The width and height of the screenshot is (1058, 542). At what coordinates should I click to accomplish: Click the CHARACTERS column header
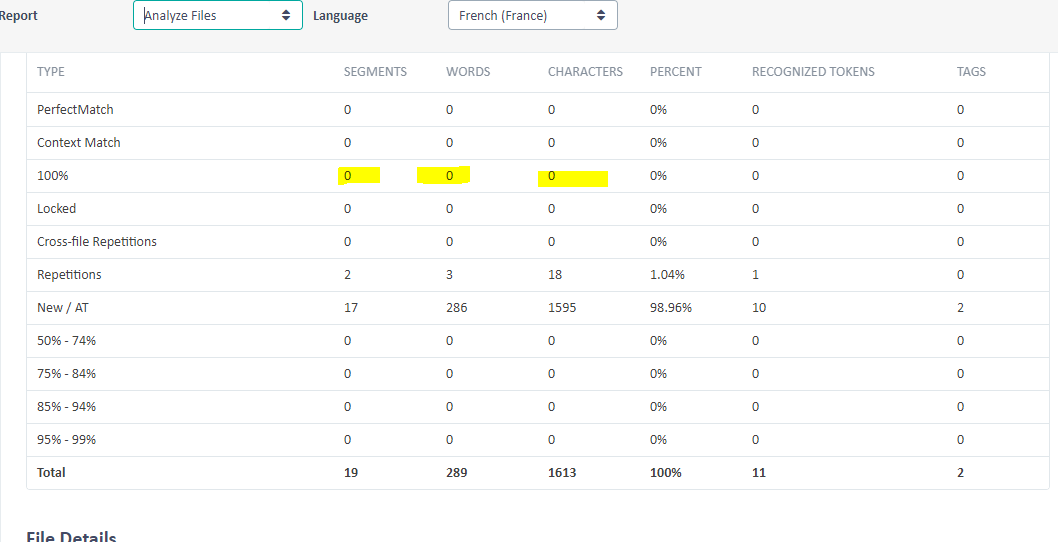(585, 72)
